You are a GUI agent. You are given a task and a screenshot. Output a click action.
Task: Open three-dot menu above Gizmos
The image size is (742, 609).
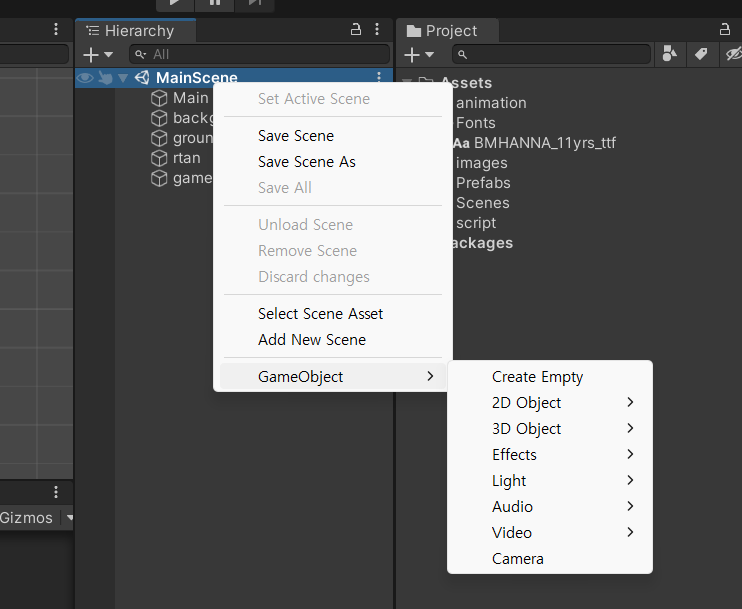click(56, 492)
